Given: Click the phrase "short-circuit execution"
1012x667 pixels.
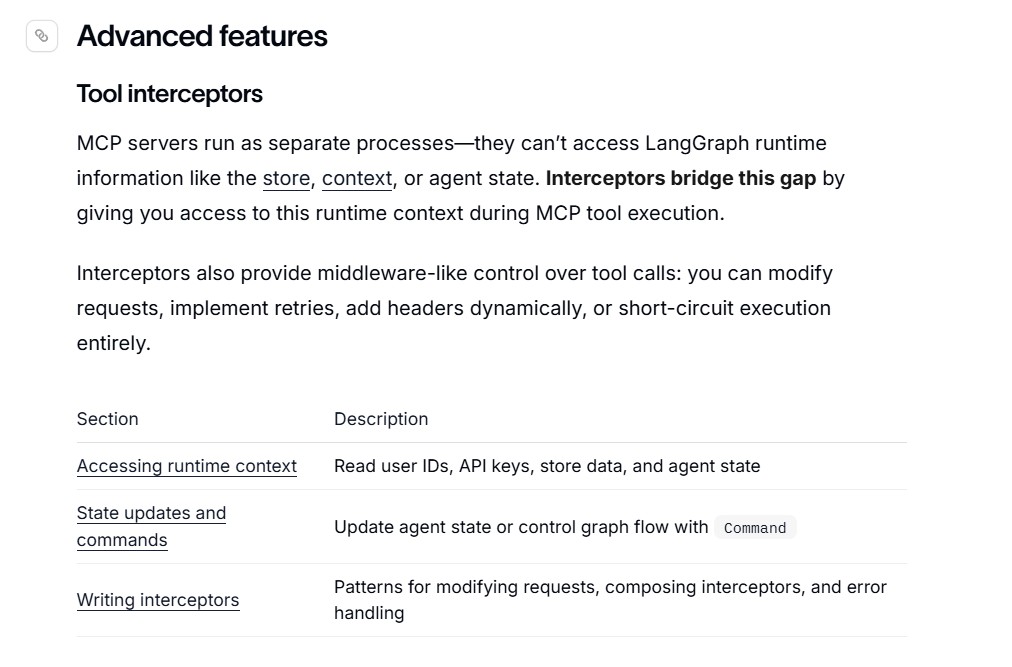Looking at the screenshot, I should tap(724, 309).
